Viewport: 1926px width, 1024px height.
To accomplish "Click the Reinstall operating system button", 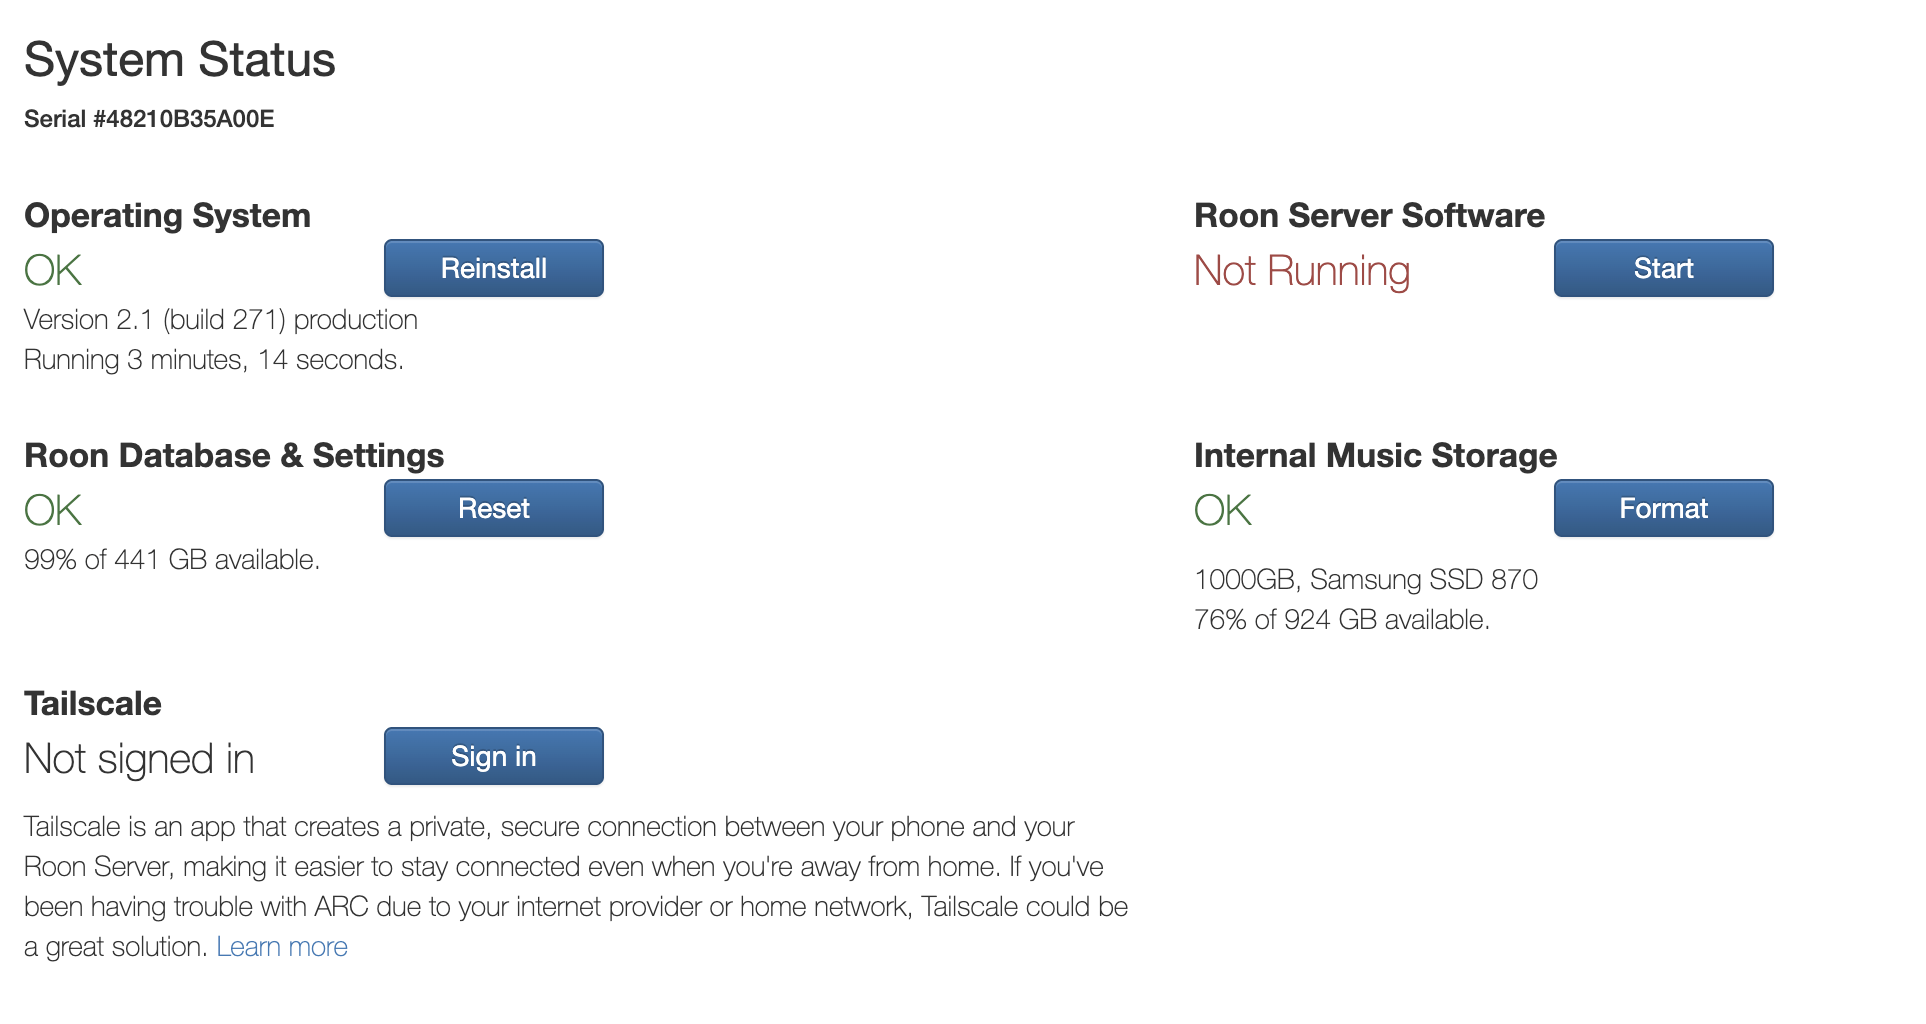I will click(x=493, y=268).
